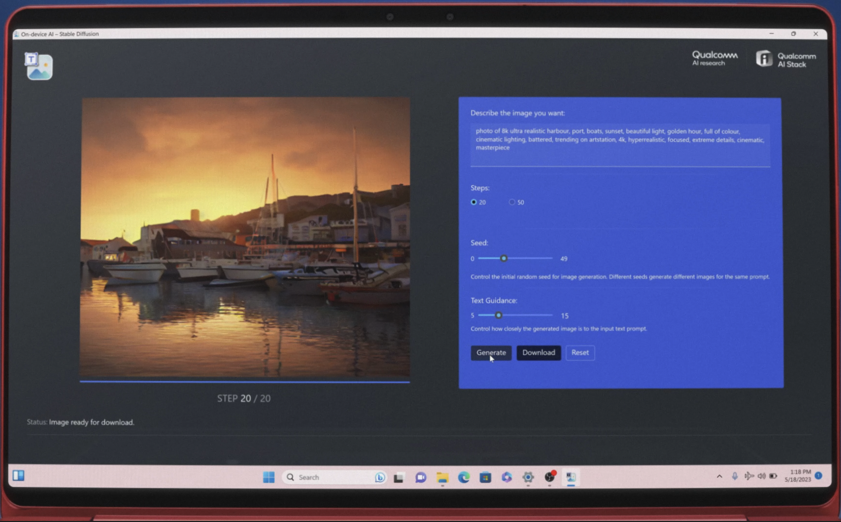The image size is (841, 522).
Task: Open Microsoft Store from the taskbar
Action: coord(485,478)
